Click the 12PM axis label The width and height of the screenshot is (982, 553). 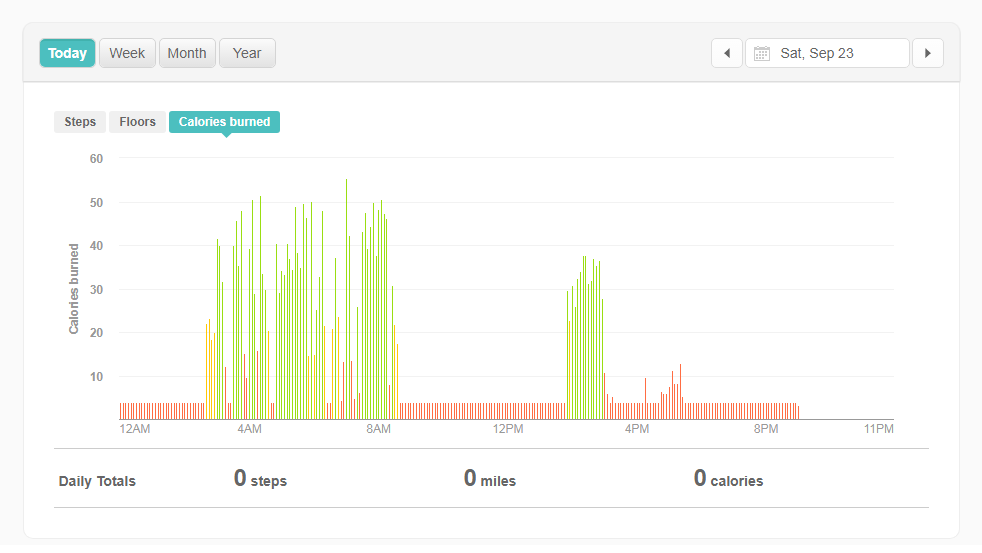pos(508,429)
